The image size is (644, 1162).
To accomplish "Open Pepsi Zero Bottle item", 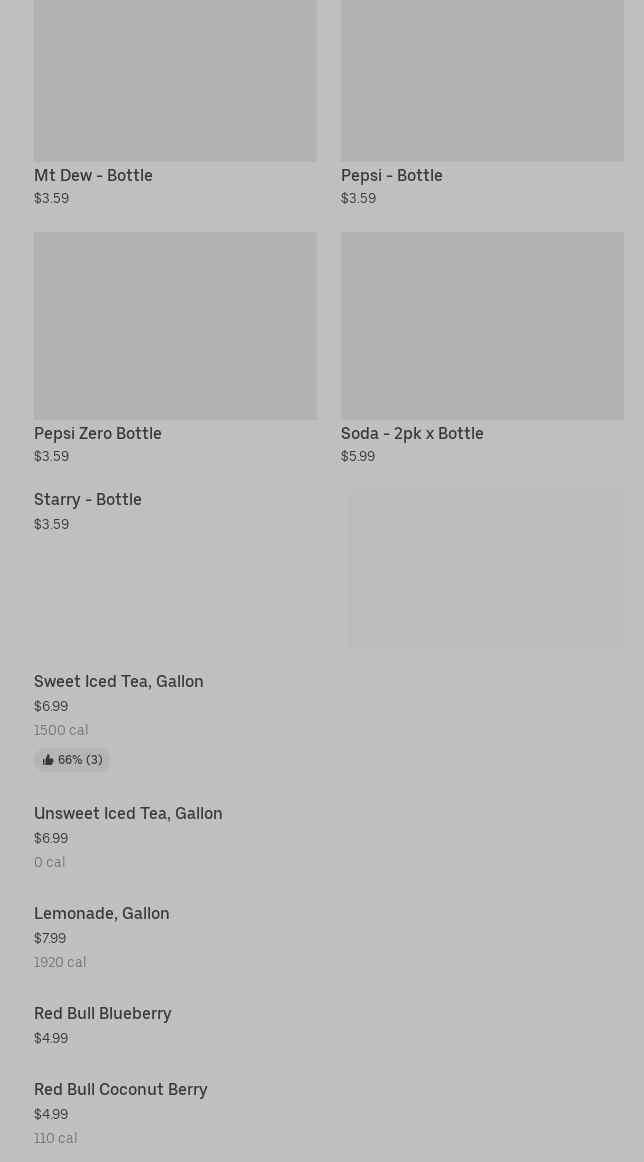I will [97, 434].
